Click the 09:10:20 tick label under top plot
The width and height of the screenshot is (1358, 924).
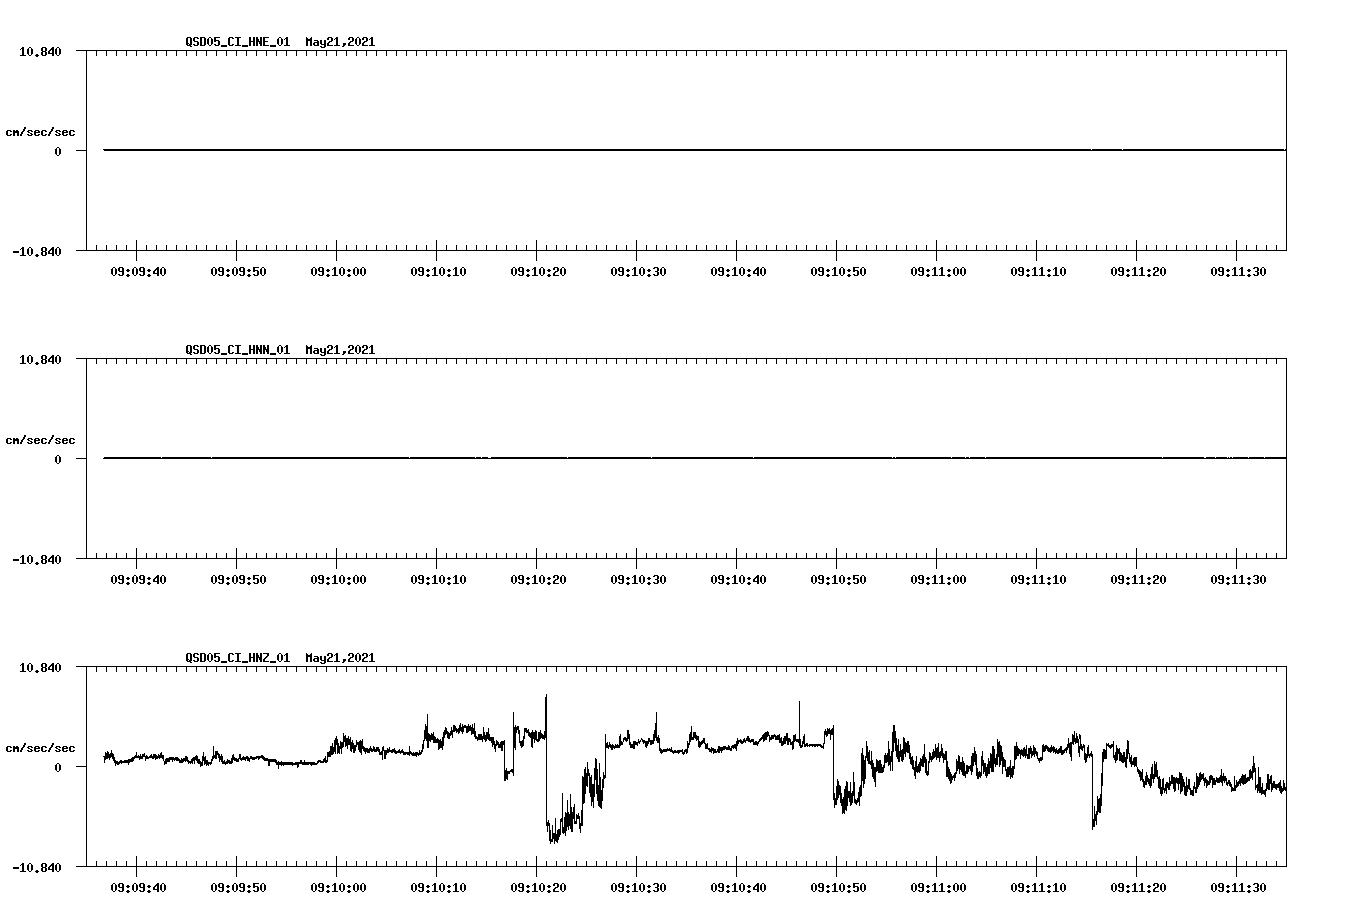536,270
